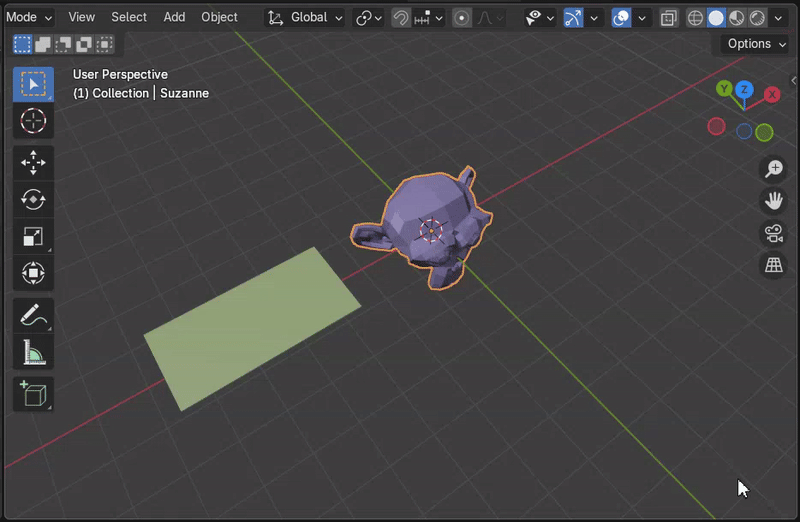800x522 pixels.
Task: Select the Scale tool
Action: point(33,236)
